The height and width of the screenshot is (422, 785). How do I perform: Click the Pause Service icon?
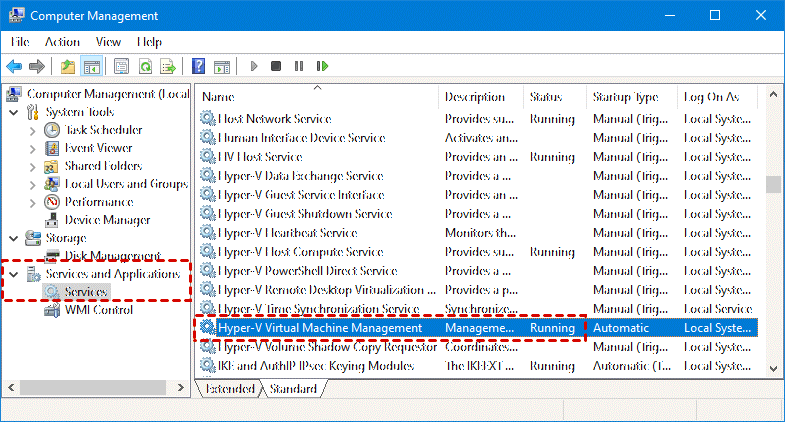coord(299,66)
